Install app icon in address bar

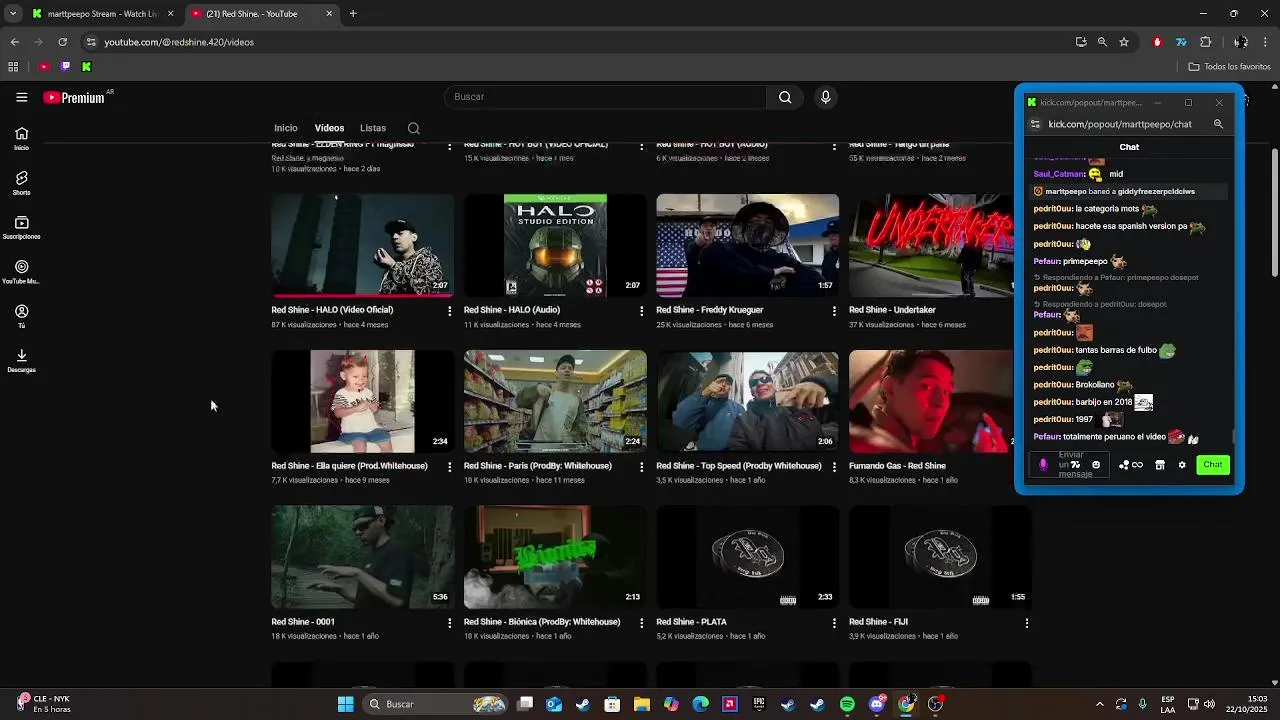pyautogui.click(x=1081, y=42)
